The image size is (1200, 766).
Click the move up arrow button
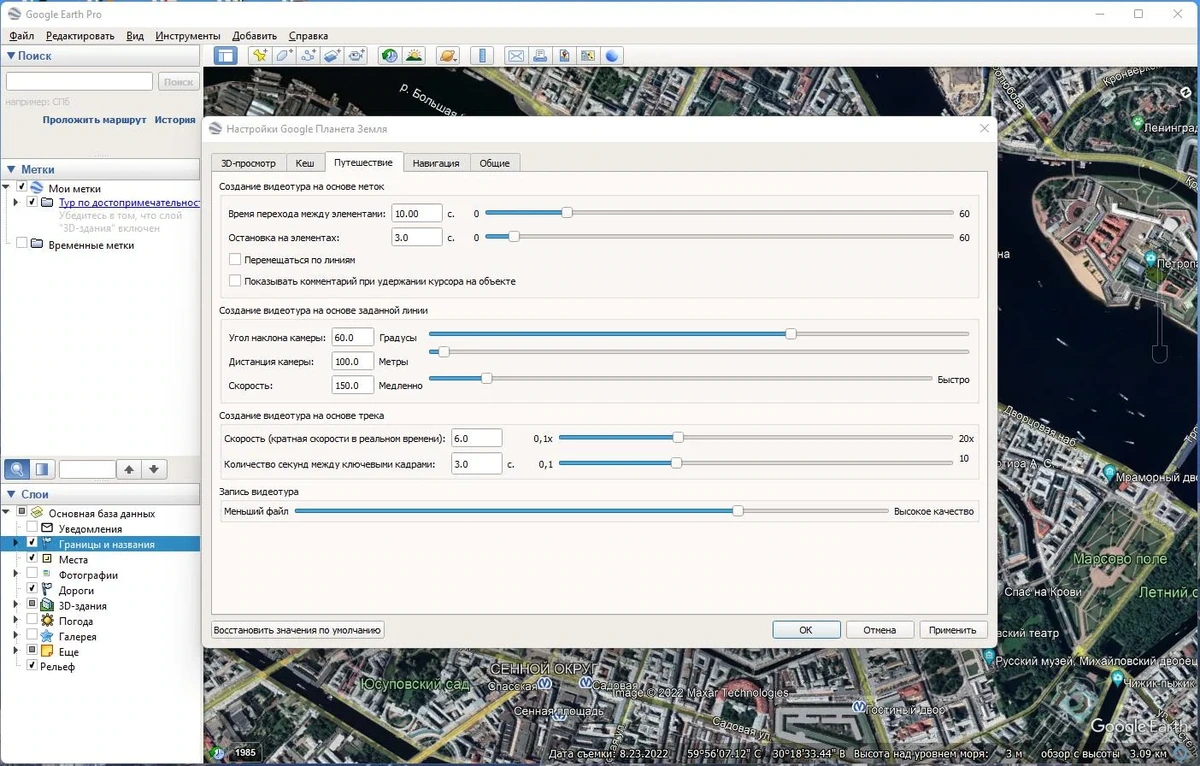(x=130, y=469)
